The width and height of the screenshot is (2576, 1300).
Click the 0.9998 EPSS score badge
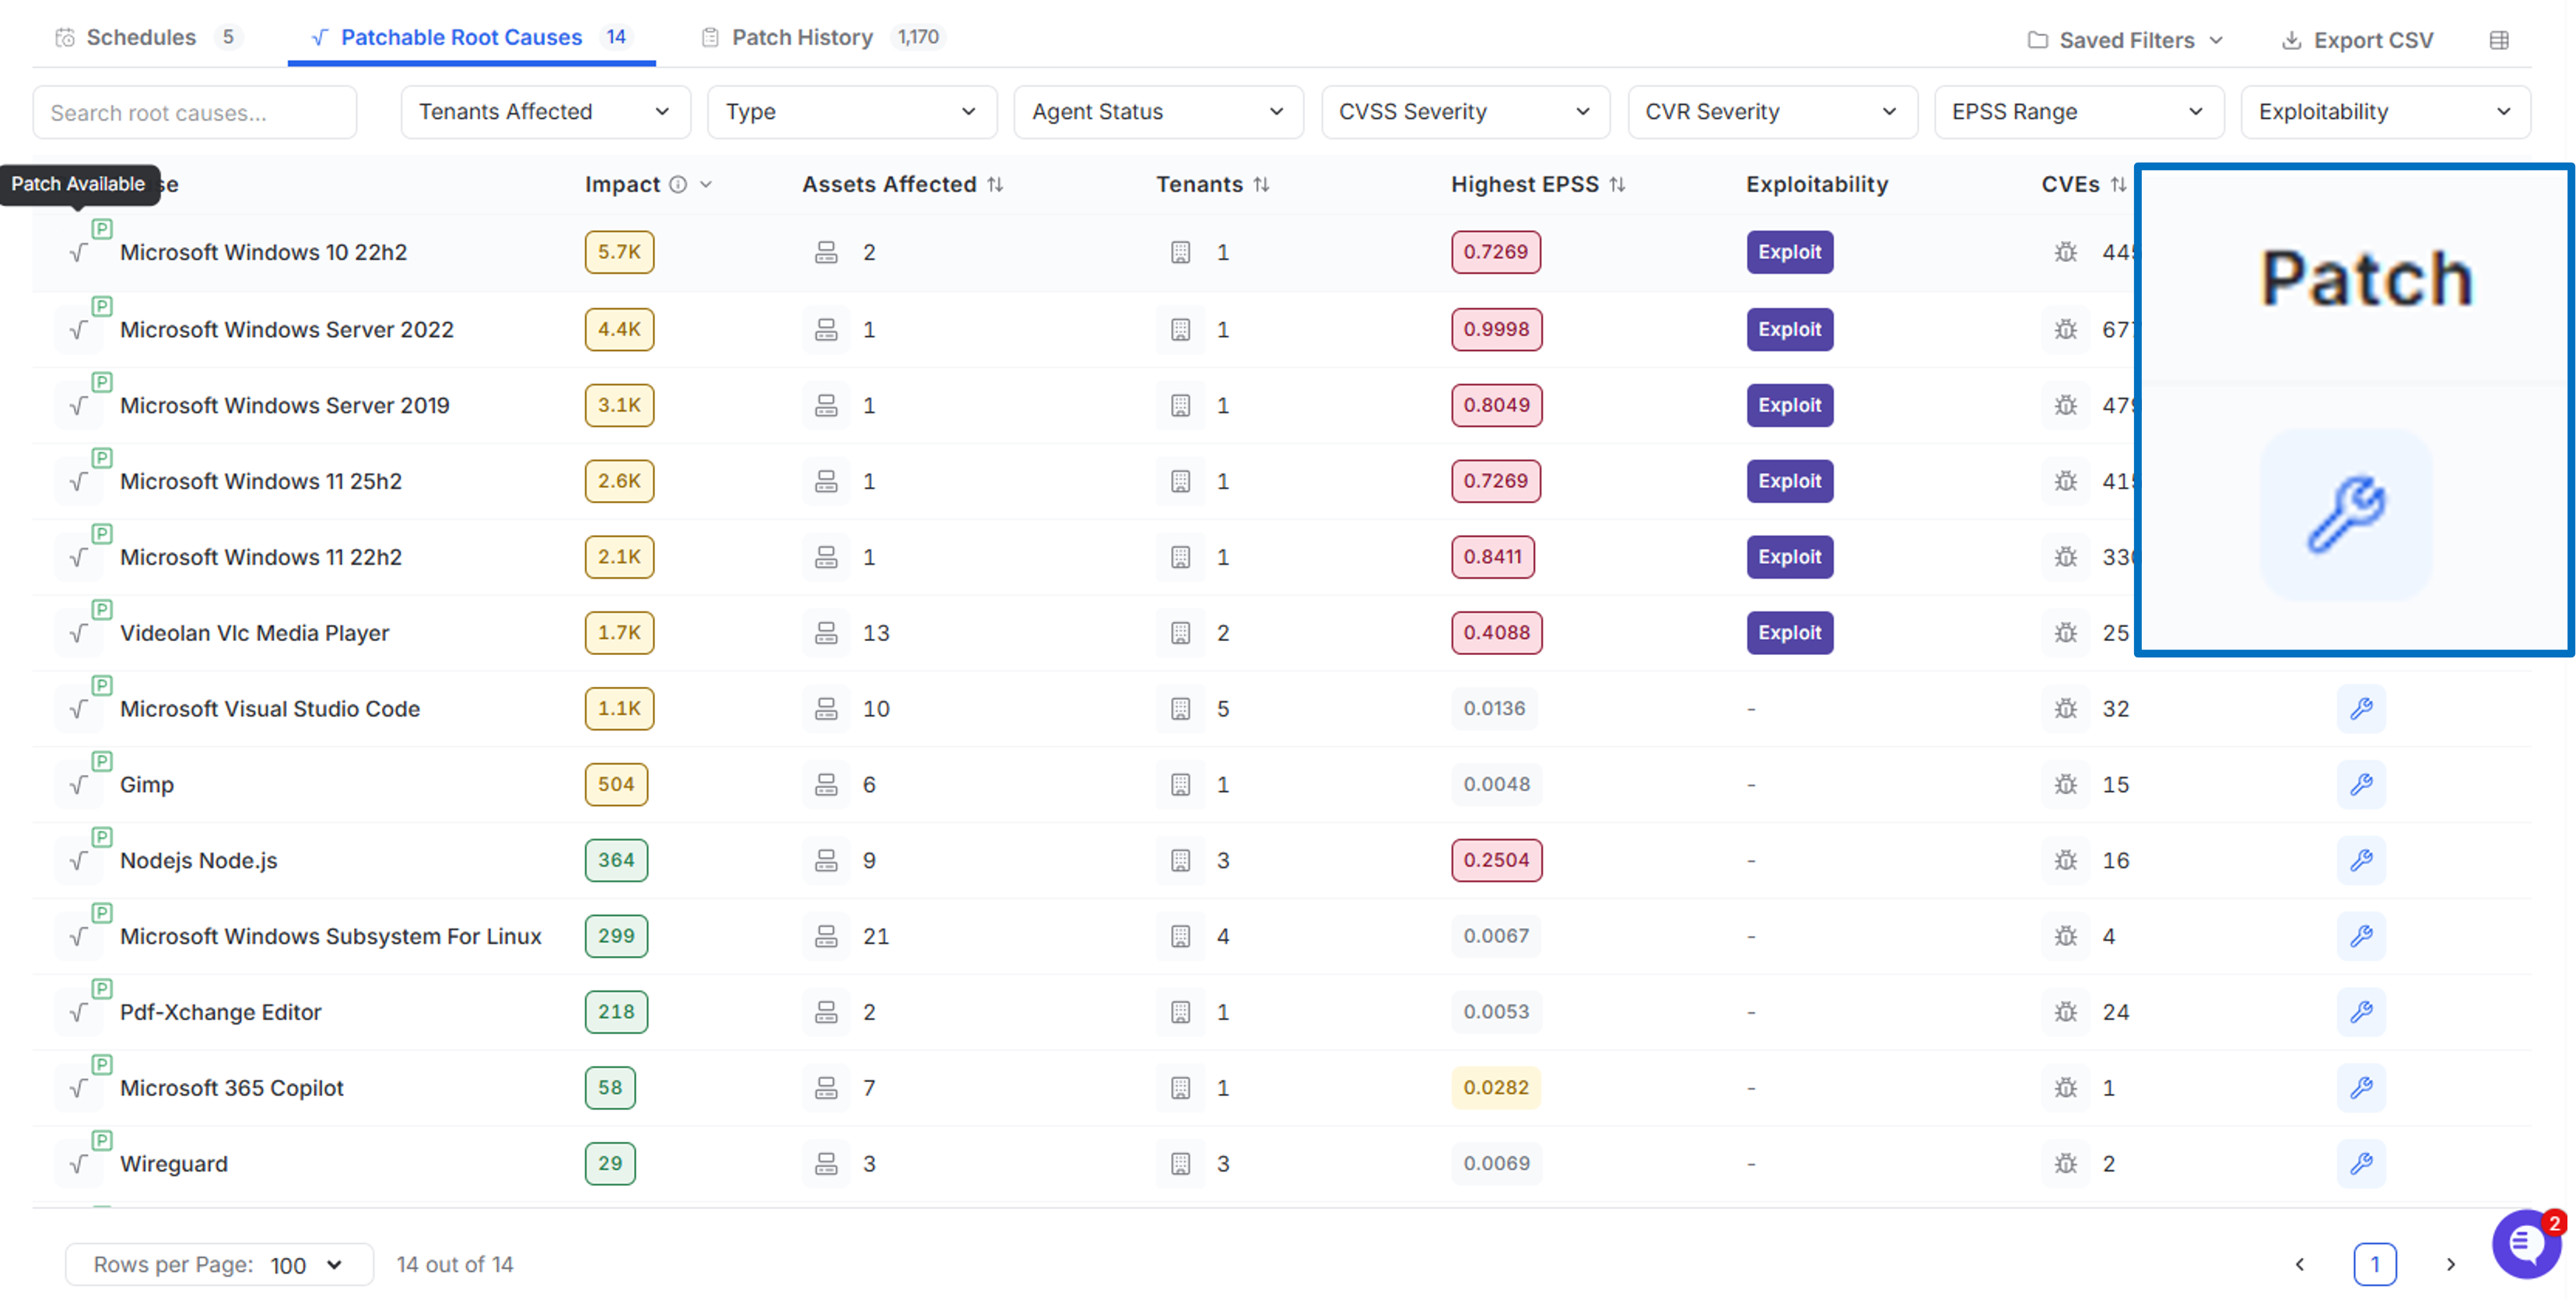pyautogui.click(x=1496, y=329)
